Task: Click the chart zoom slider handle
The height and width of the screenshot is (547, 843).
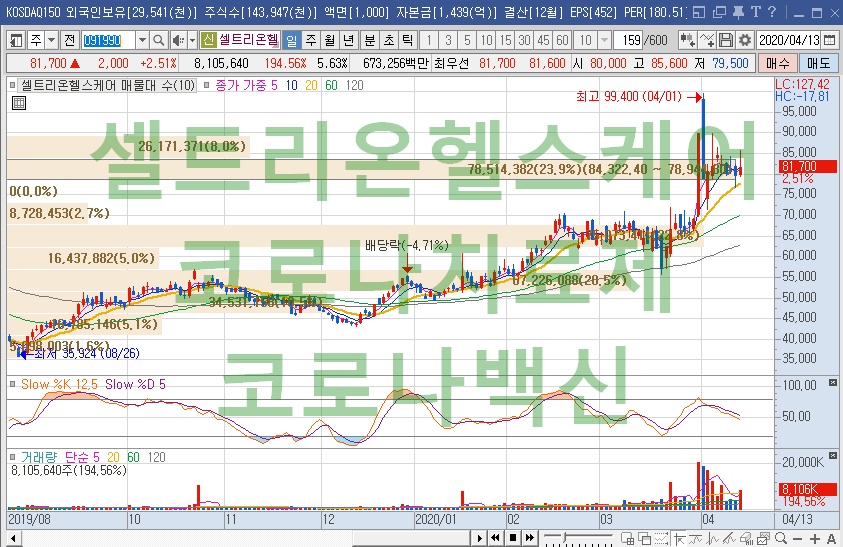Action: click(565, 537)
